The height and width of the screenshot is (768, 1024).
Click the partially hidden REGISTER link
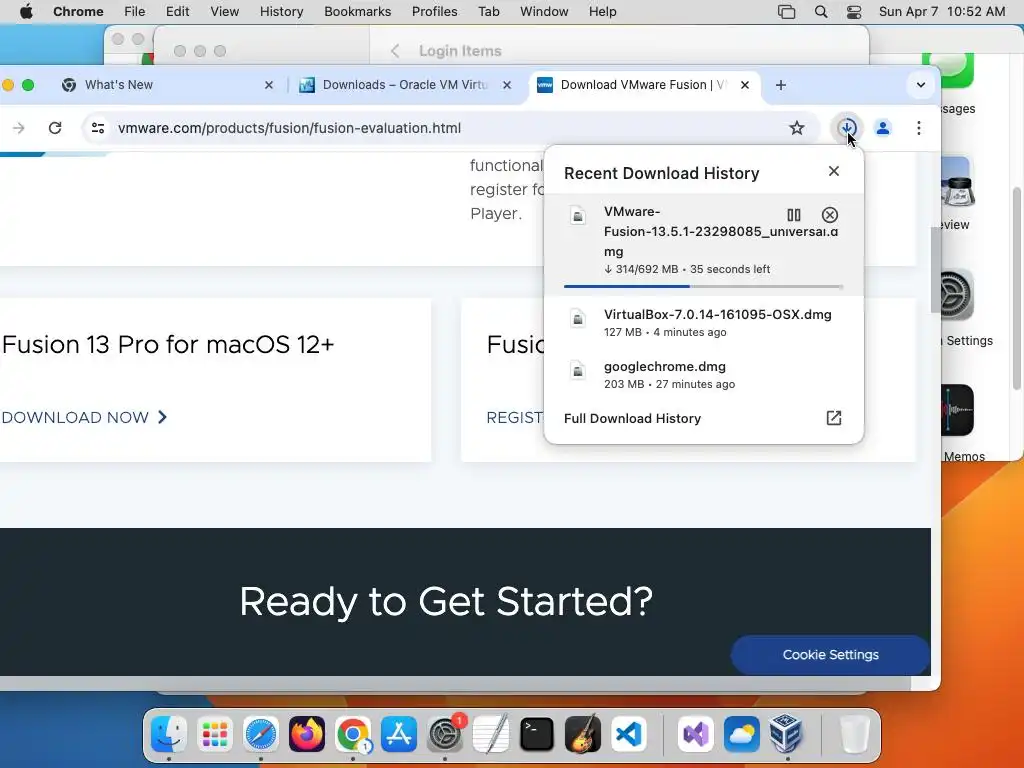[x=515, y=417]
